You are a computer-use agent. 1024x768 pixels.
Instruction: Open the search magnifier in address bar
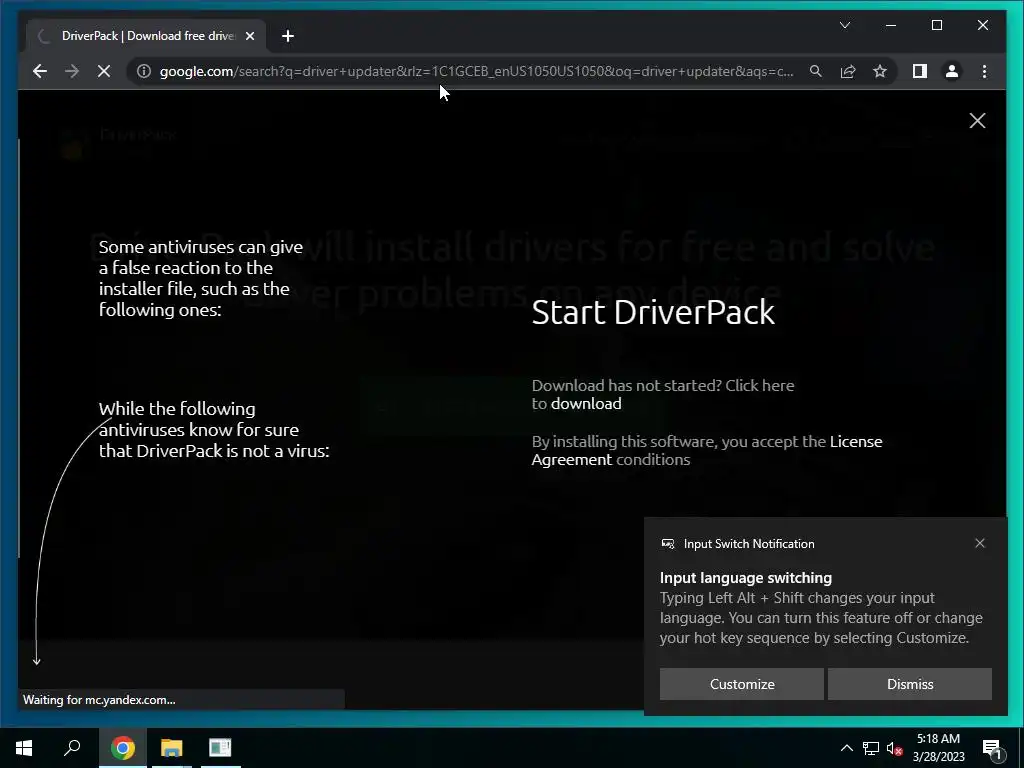[x=816, y=71]
